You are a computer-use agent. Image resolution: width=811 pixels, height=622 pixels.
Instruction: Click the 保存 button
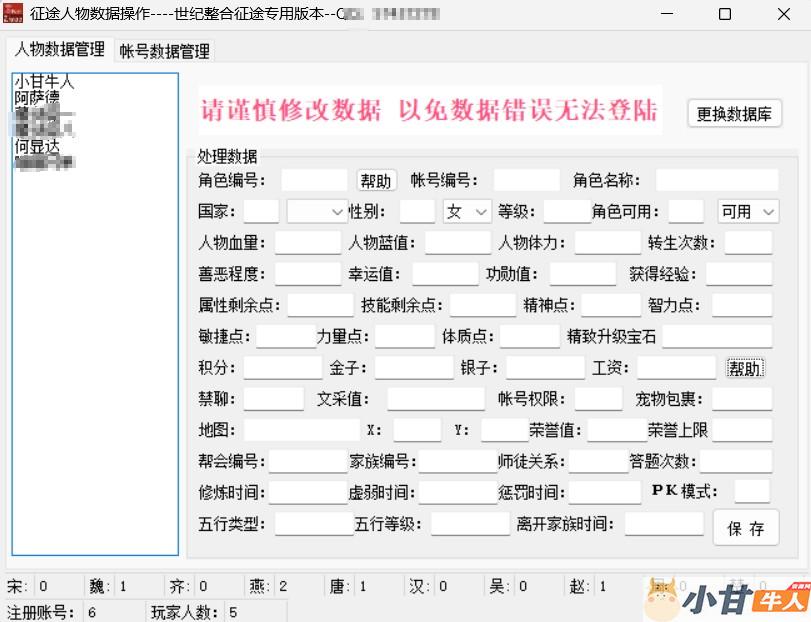(746, 528)
